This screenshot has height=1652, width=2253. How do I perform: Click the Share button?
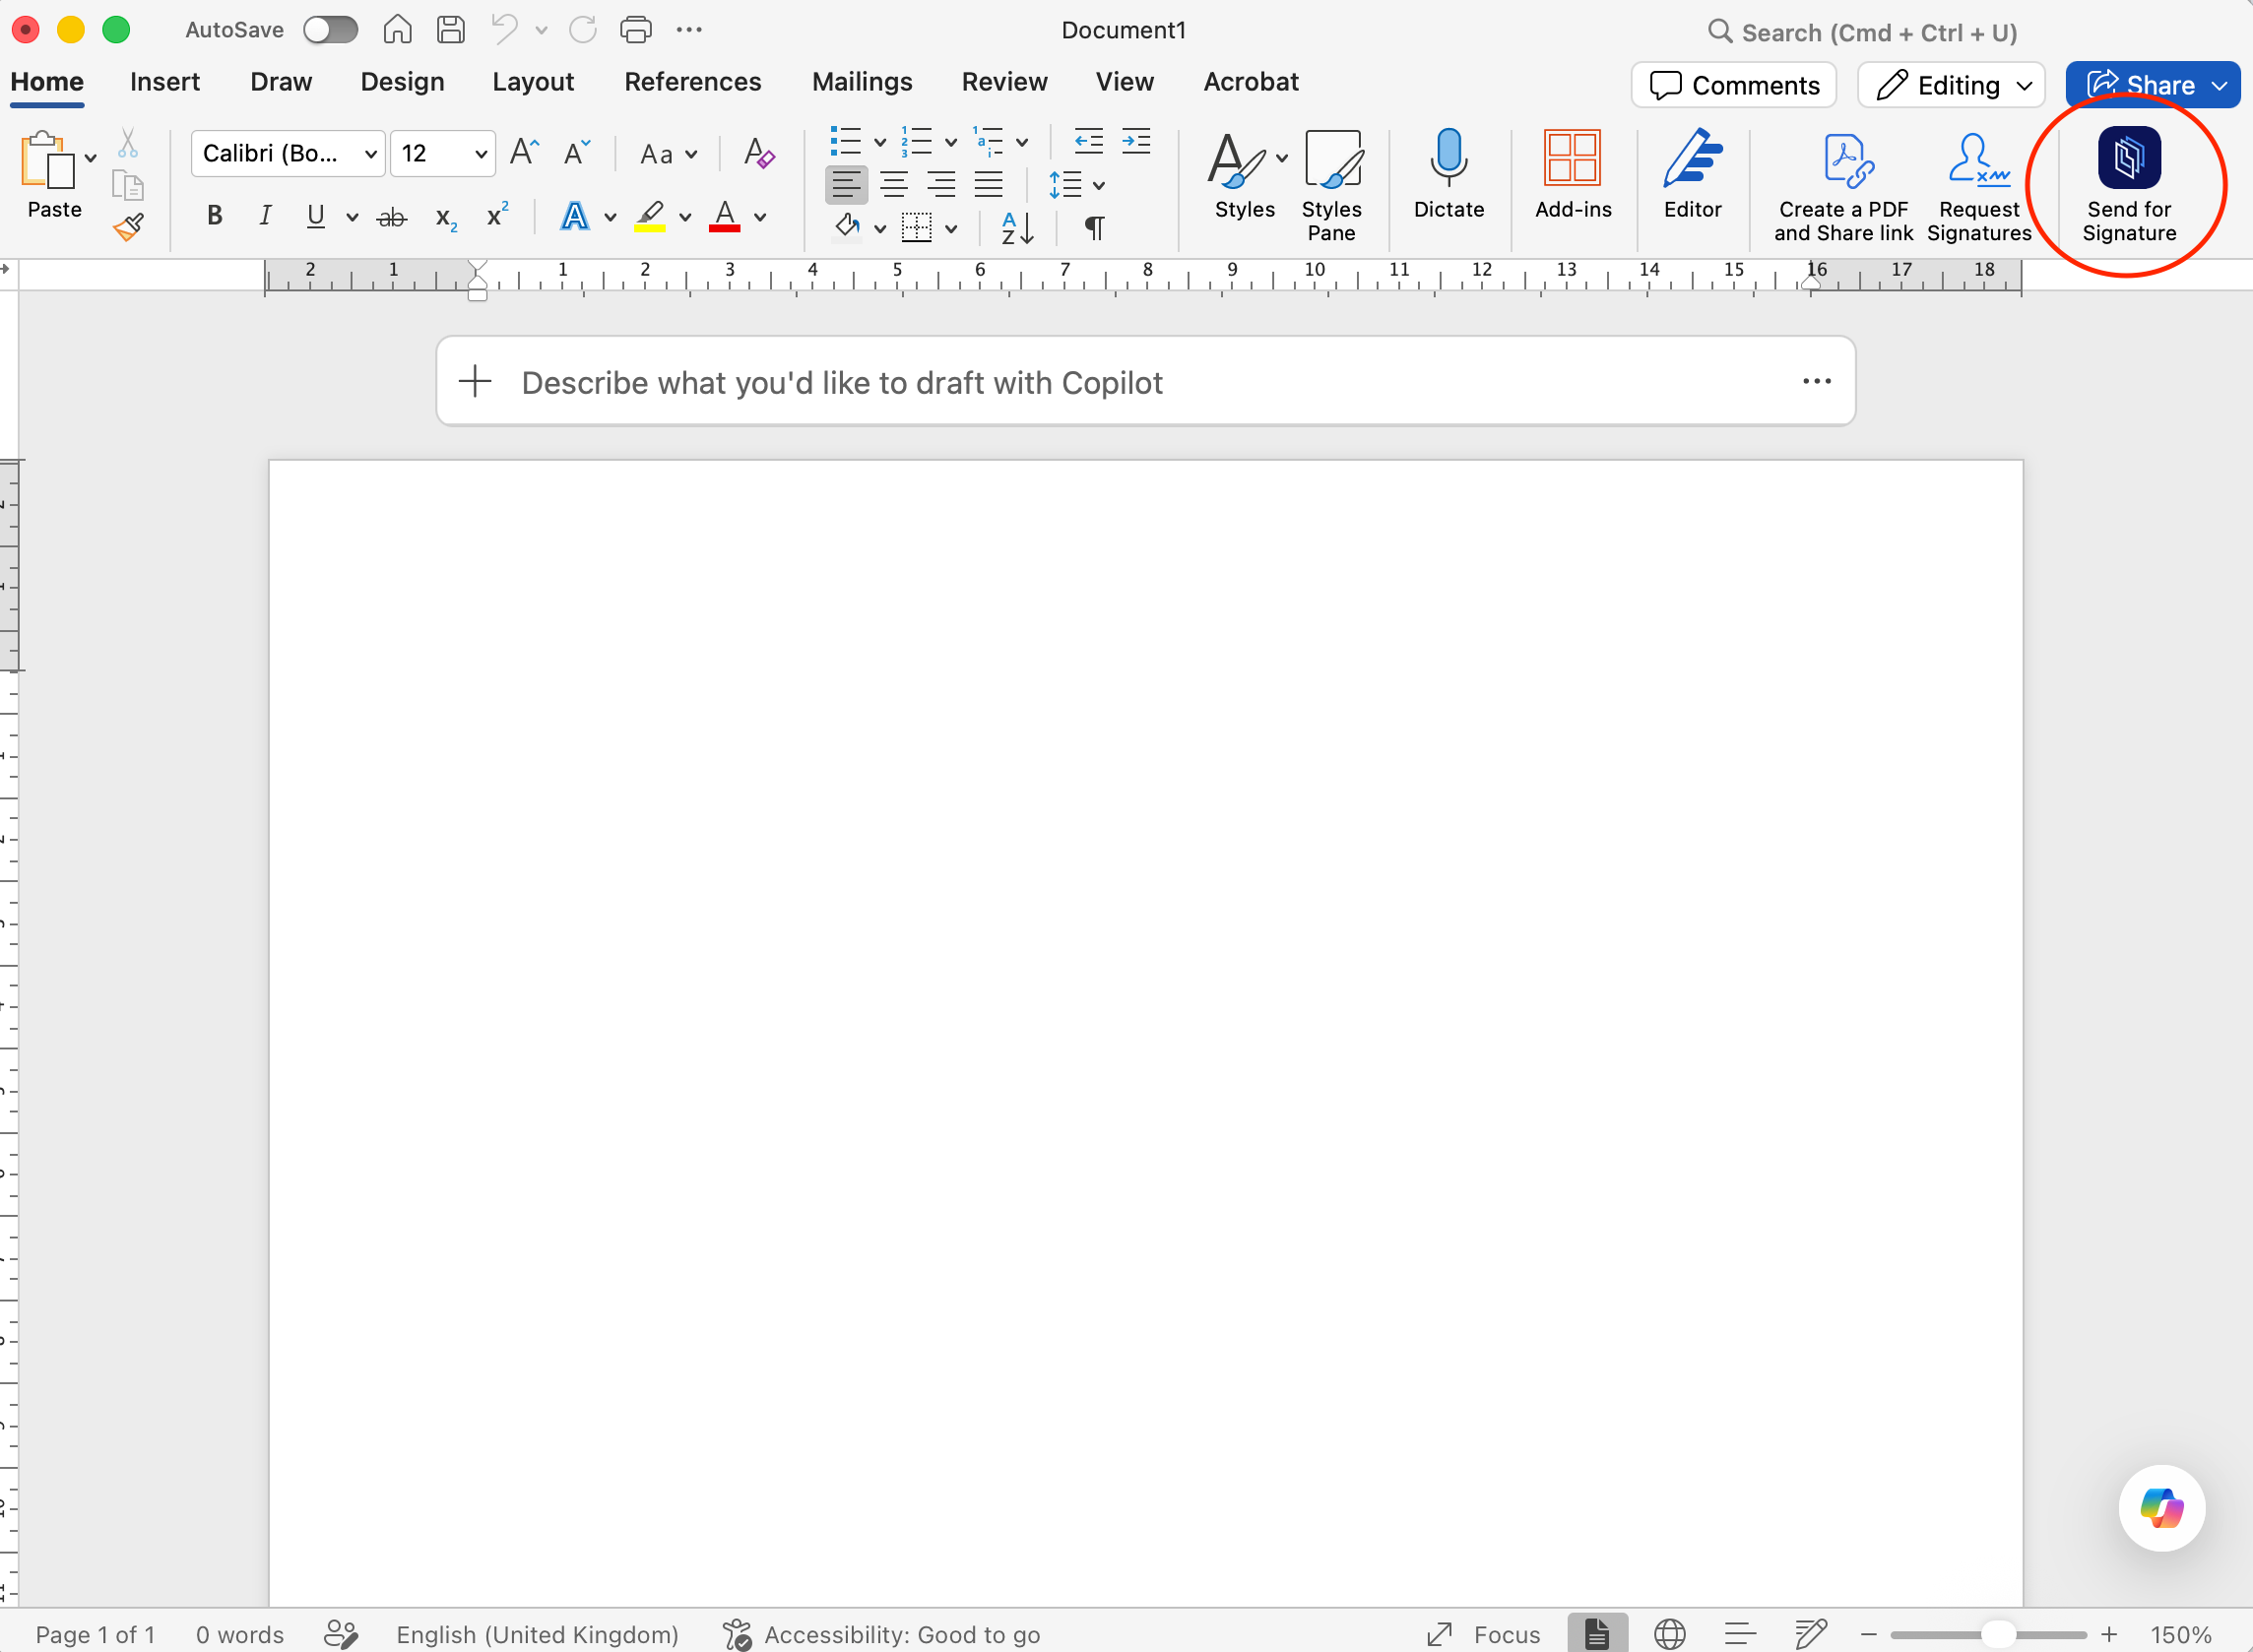(2140, 85)
